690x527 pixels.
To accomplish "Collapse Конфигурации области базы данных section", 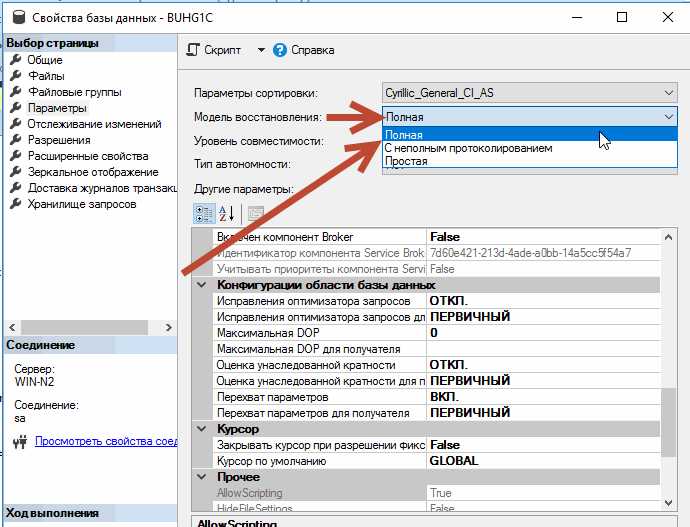I will coord(203,285).
